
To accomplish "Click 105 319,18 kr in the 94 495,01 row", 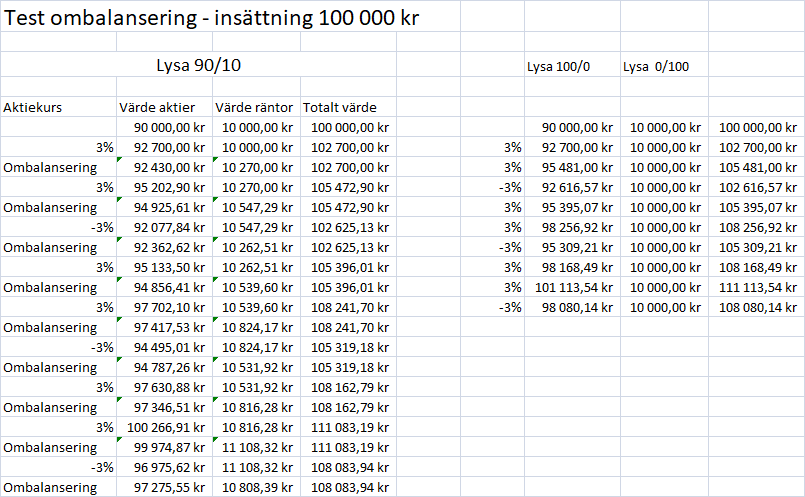I will 350,348.
